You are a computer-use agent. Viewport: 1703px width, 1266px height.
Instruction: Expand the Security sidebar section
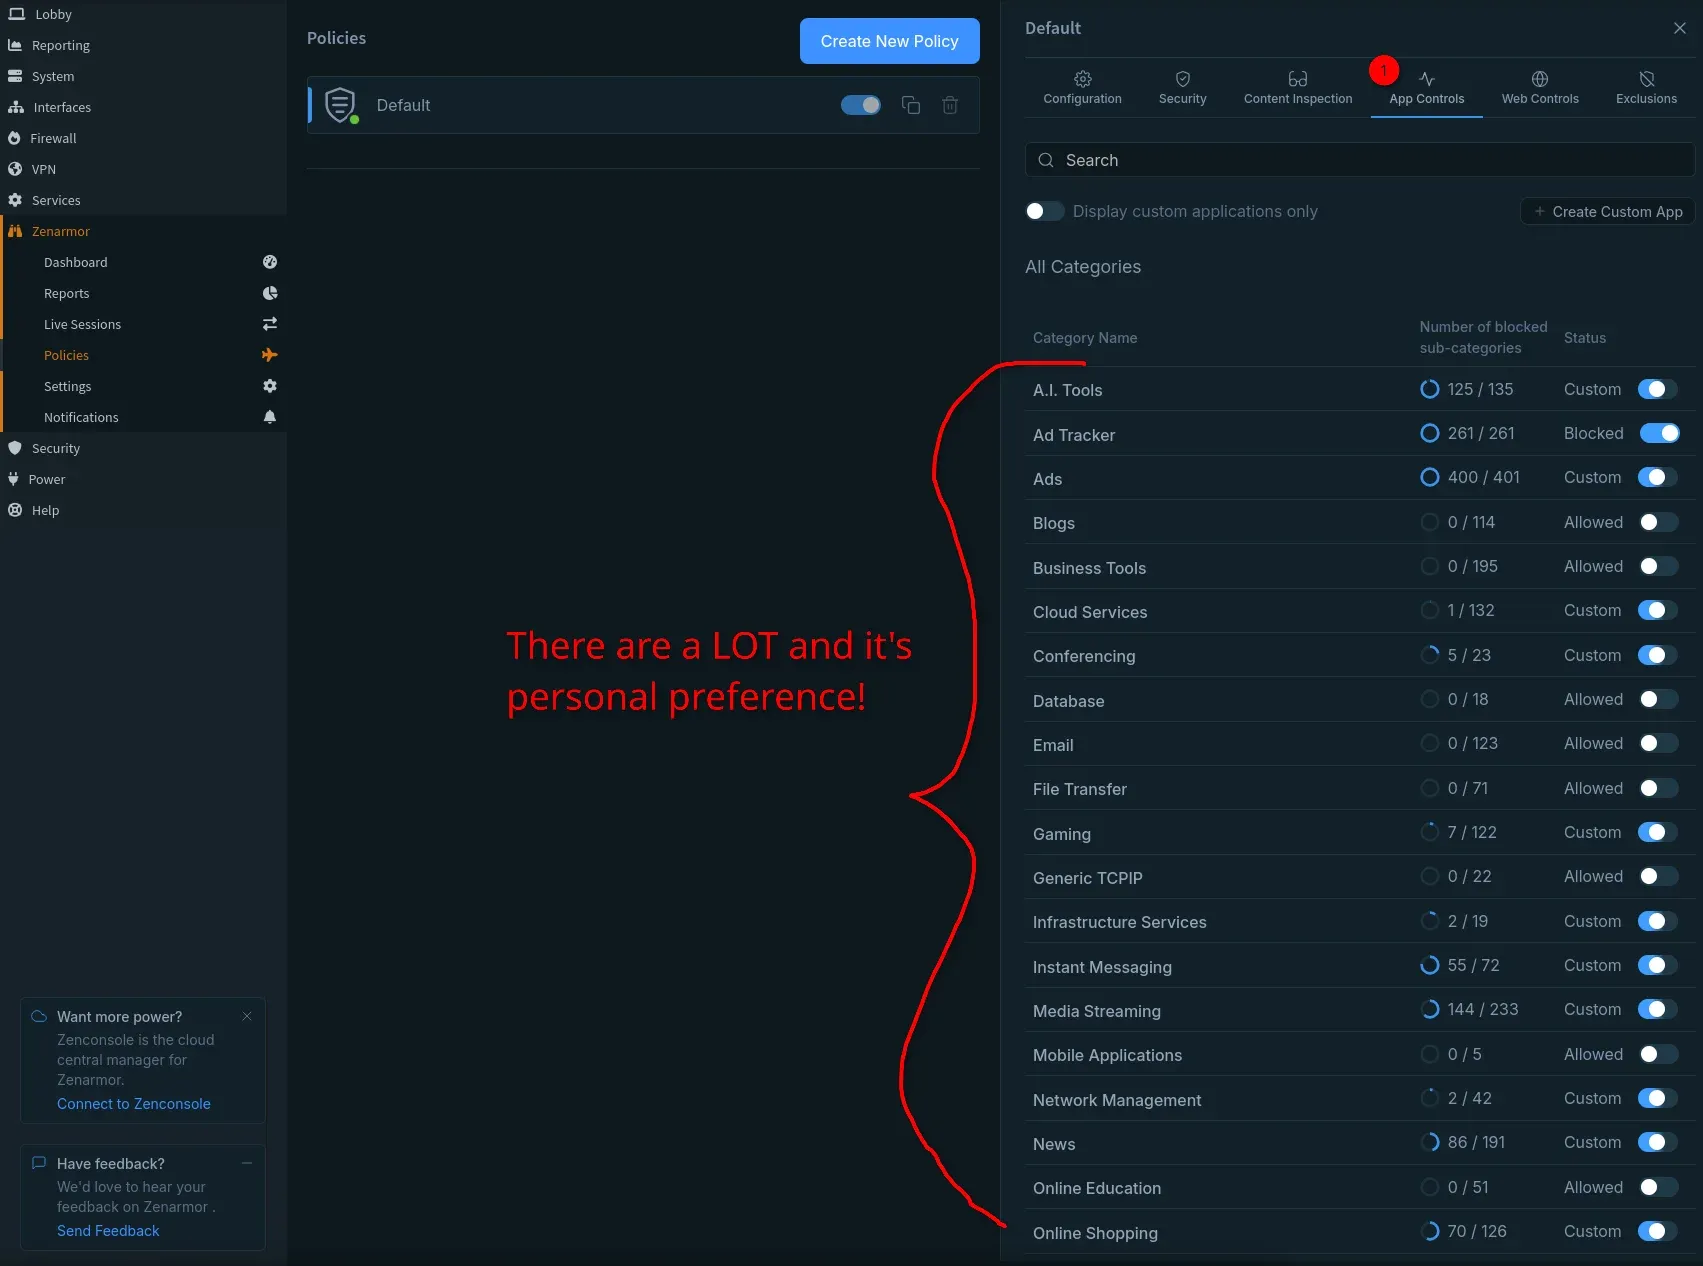55,448
